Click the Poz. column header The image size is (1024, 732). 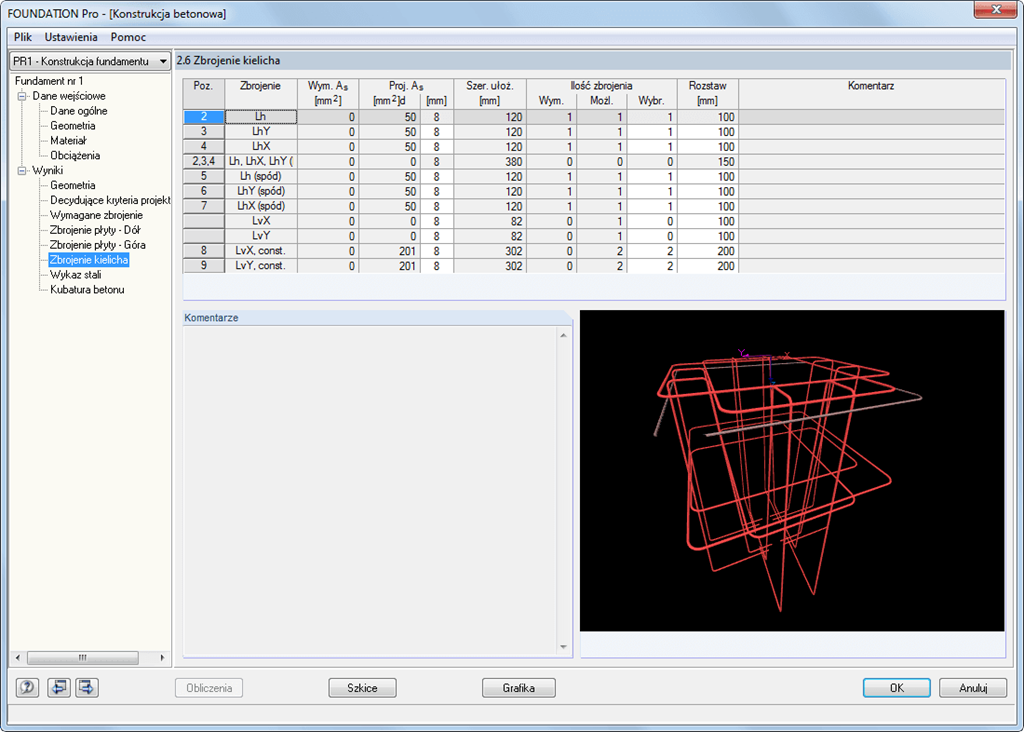(x=204, y=93)
